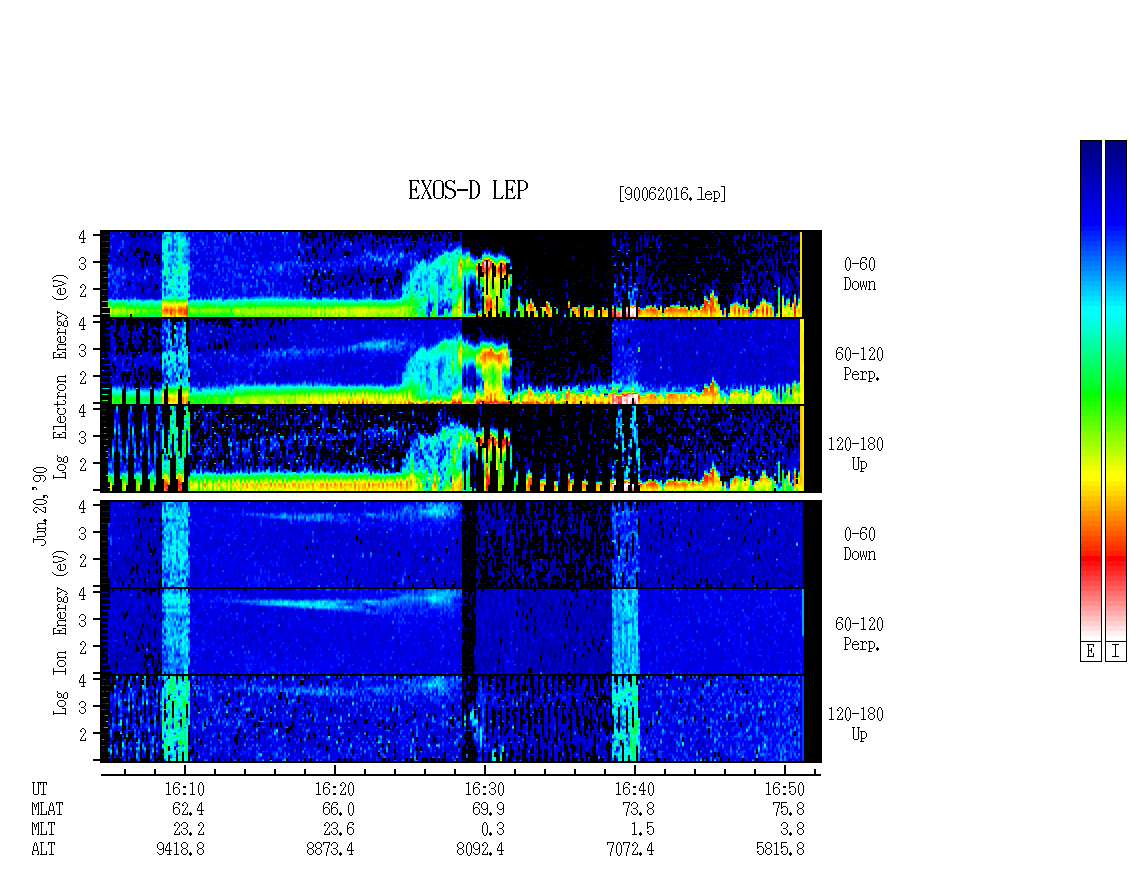
Task: Click MLT value 23.6
Action: tap(338, 830)
